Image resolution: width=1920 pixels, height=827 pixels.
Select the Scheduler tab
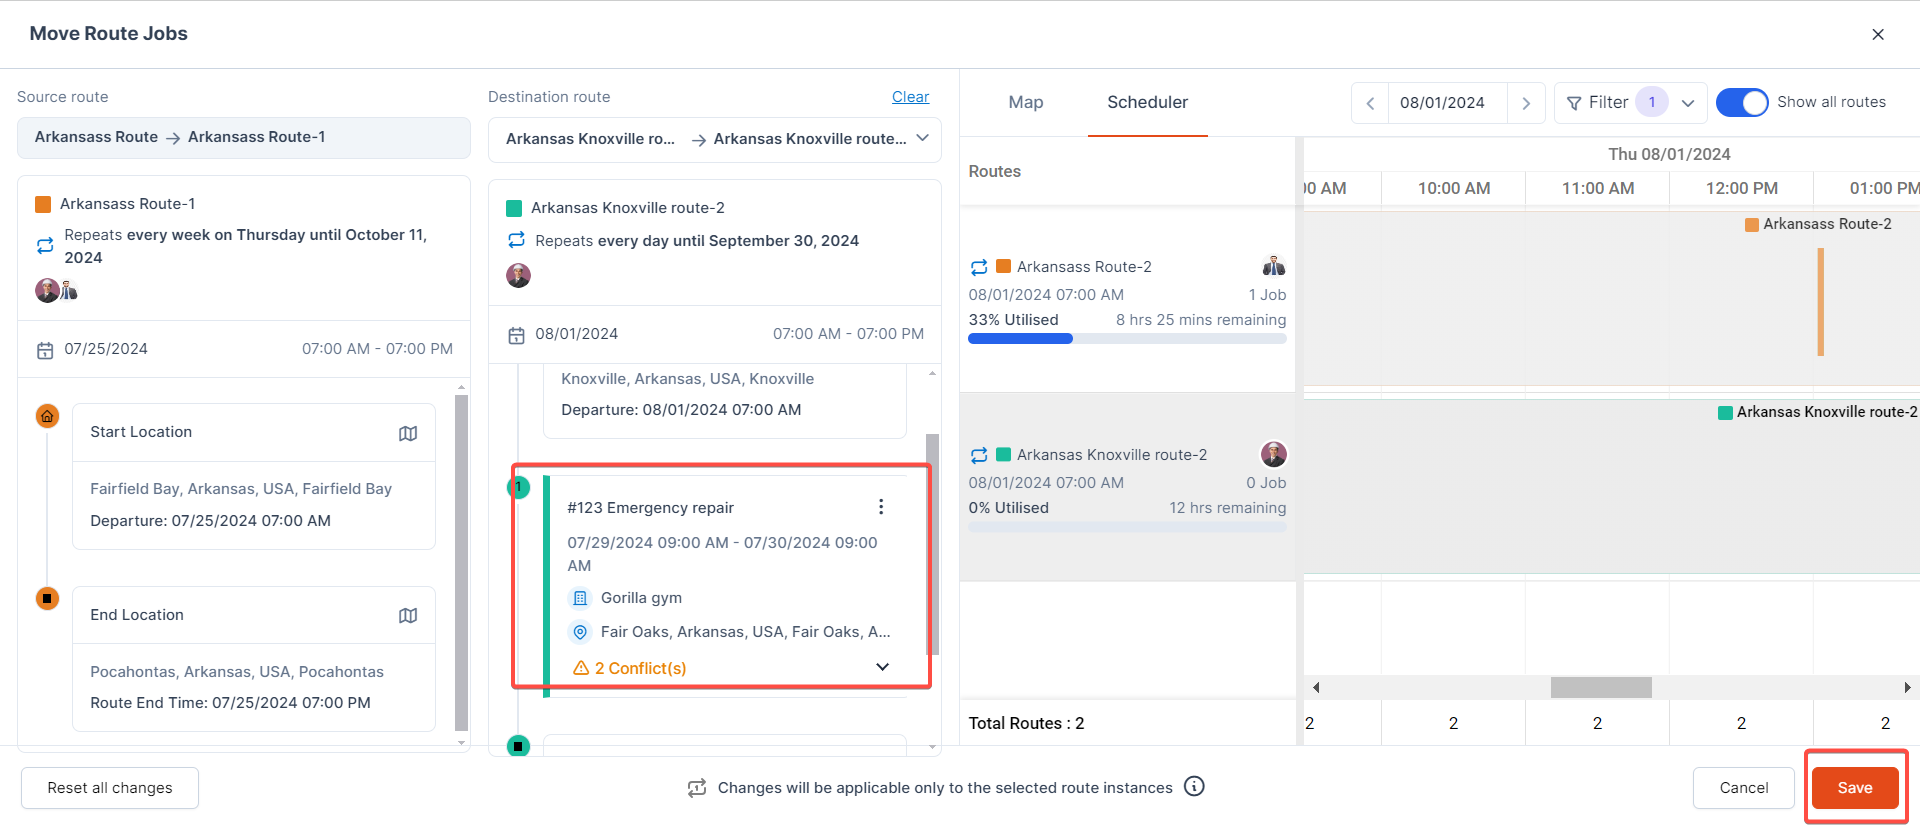click(1147, 102)
